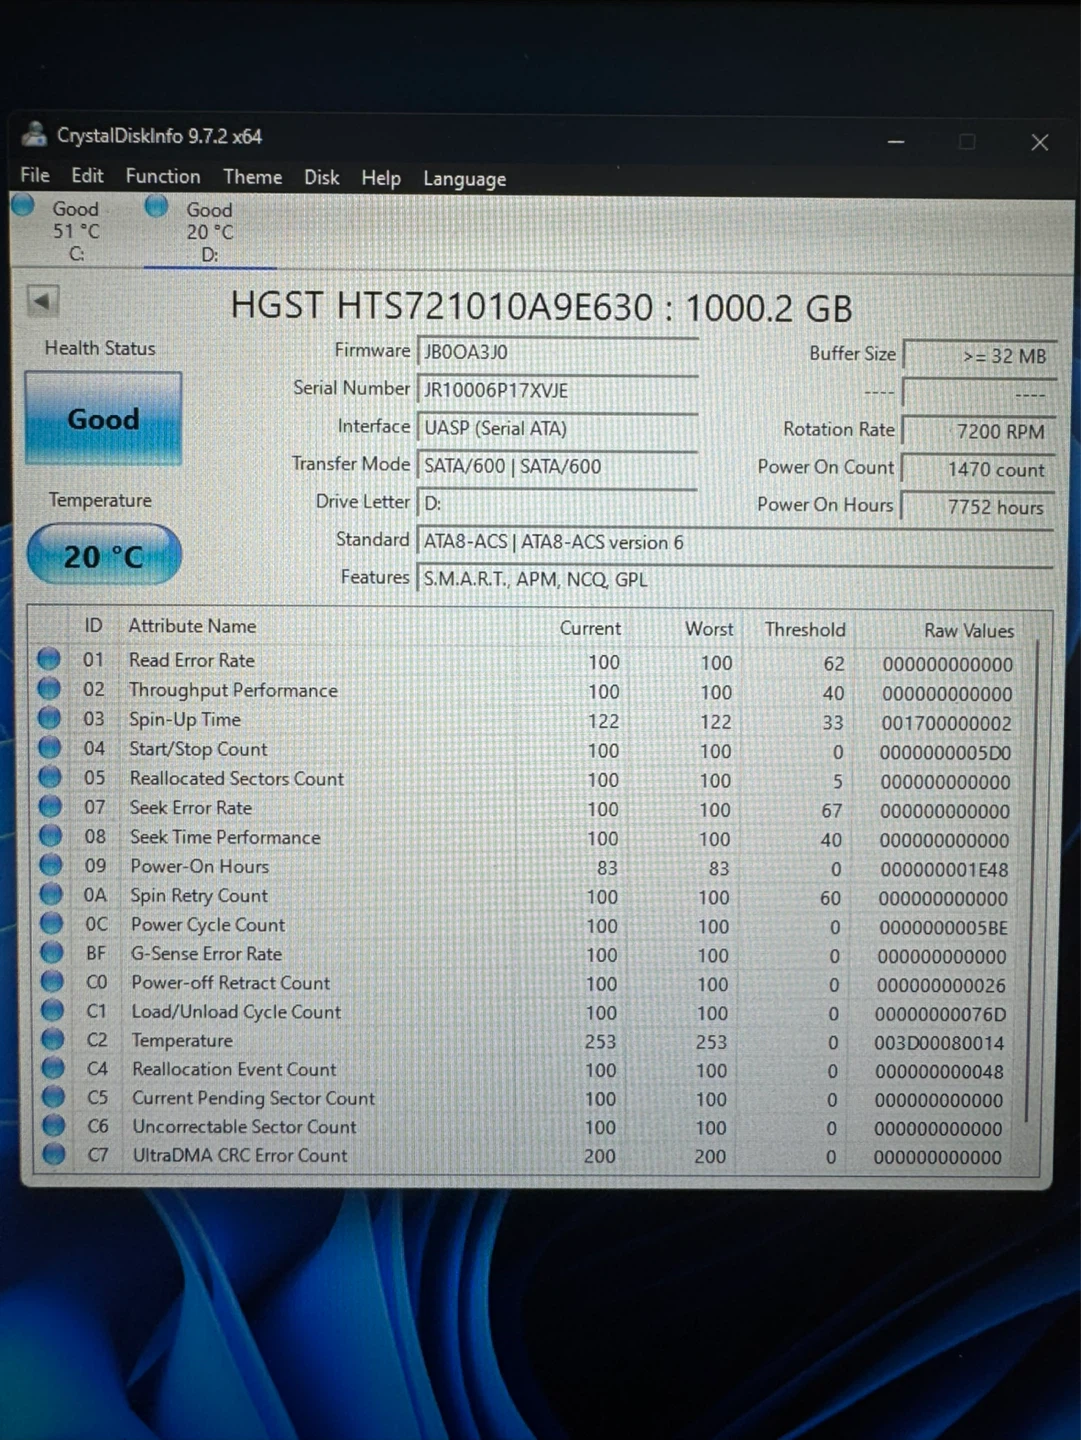Screen dimensions: 1081x1440
Task: Click the Buffer Size value >= 32 MB
Action: (980, 356)
